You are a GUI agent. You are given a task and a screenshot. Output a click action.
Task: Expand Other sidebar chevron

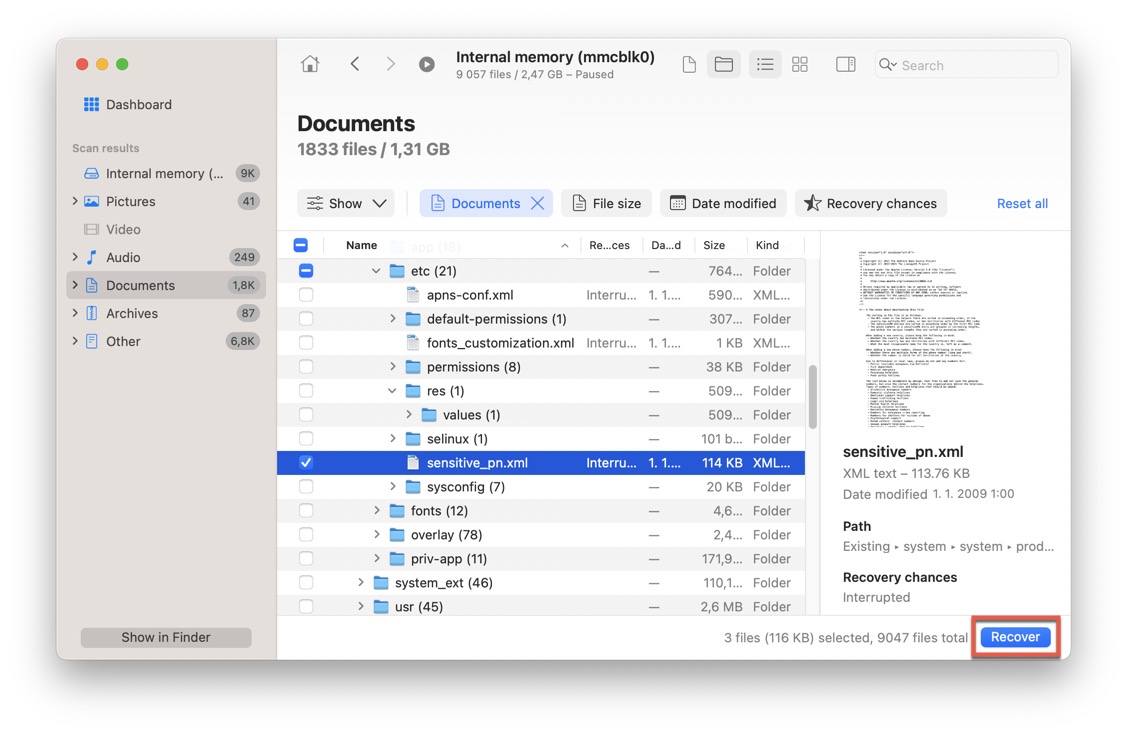tap(75, 341)
